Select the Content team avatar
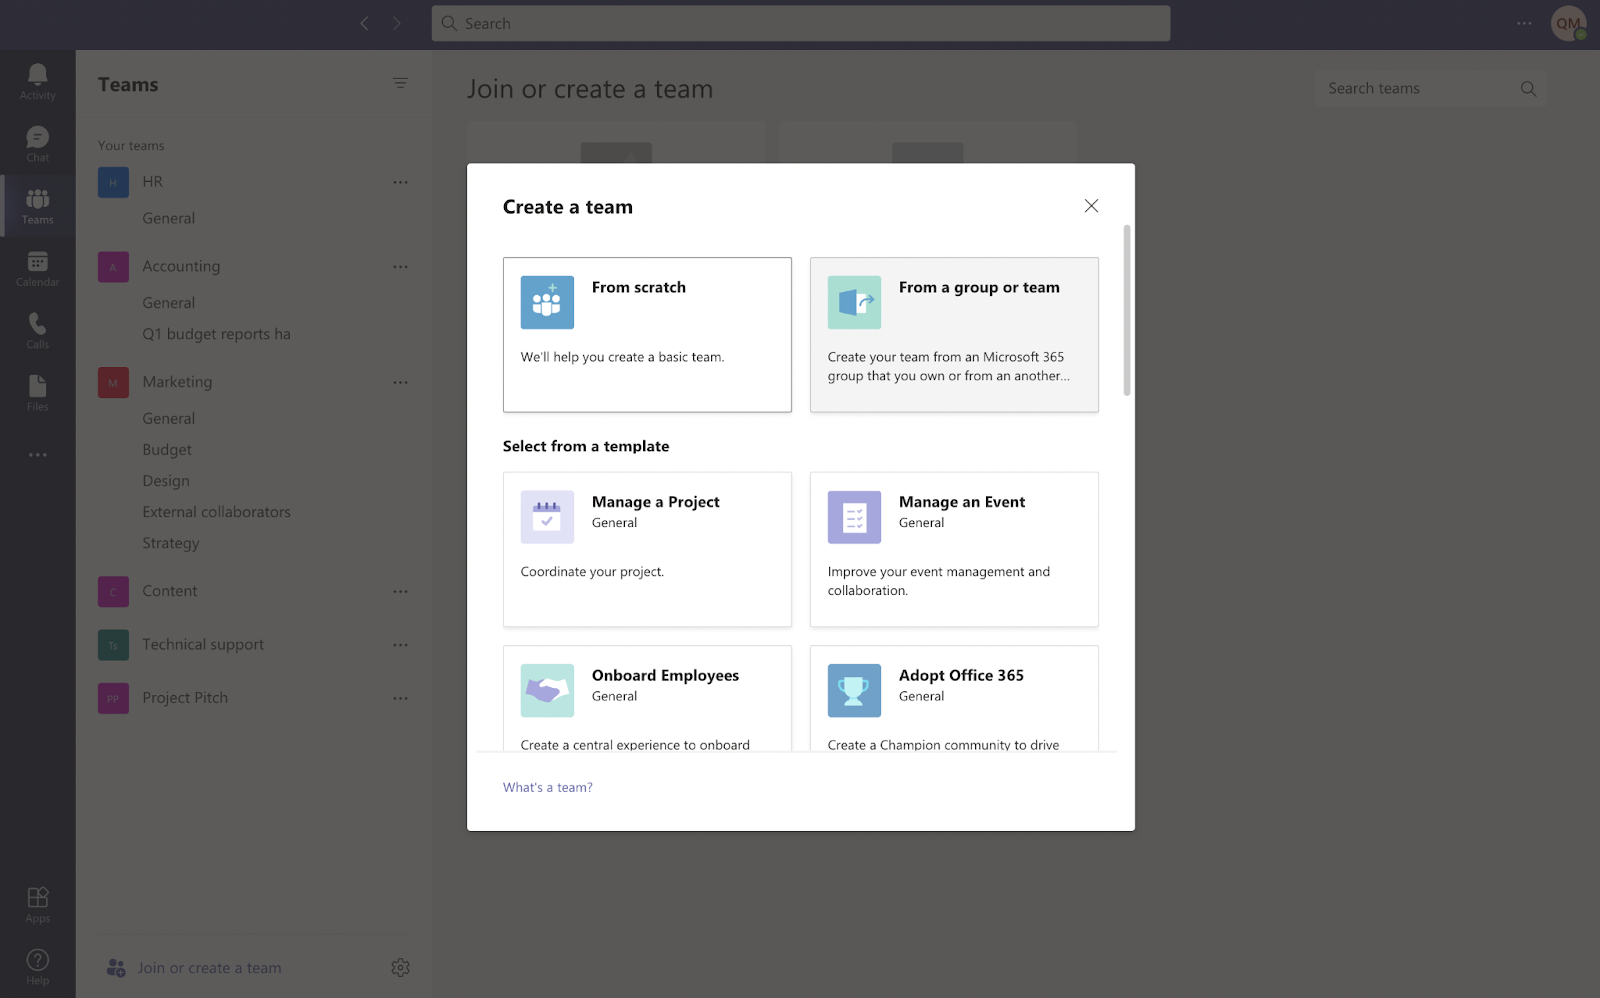This screenshot has width=1600, height=998. 113,591
